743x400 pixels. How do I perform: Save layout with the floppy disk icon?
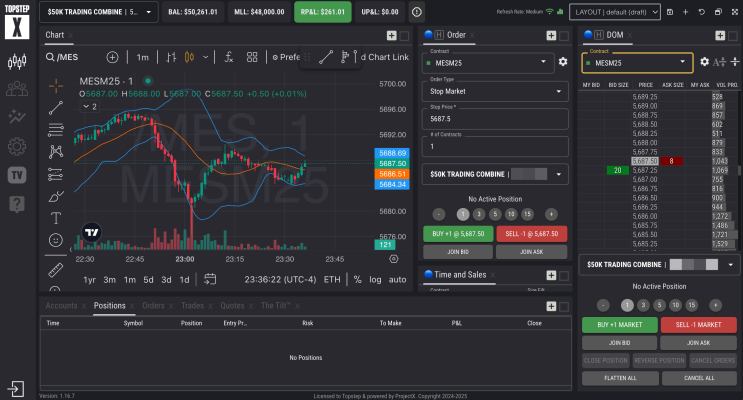[670, 12]
